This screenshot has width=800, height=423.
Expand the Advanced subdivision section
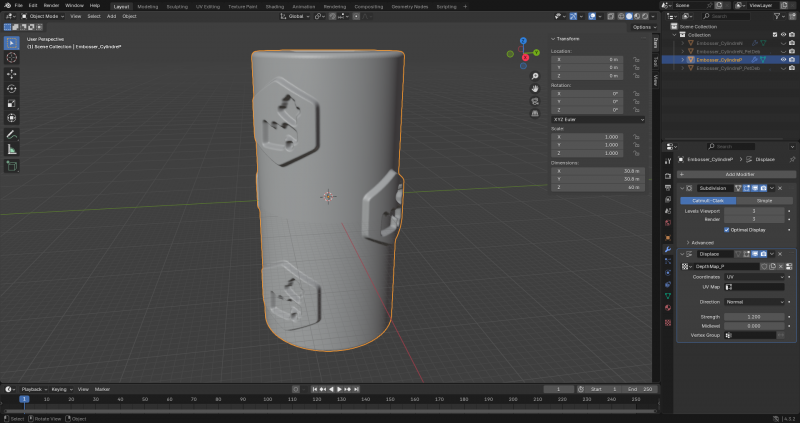[701, 242]
